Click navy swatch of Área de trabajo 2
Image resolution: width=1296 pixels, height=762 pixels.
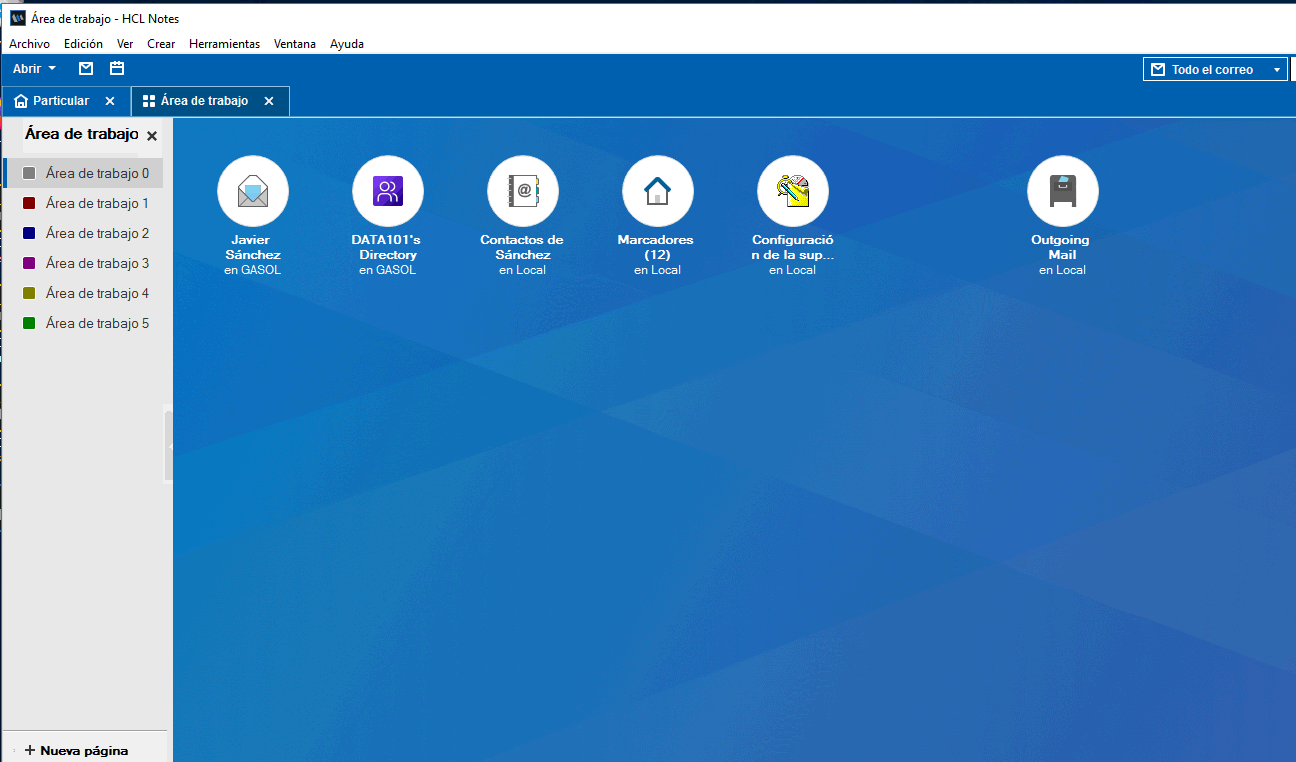coord(29,233)
